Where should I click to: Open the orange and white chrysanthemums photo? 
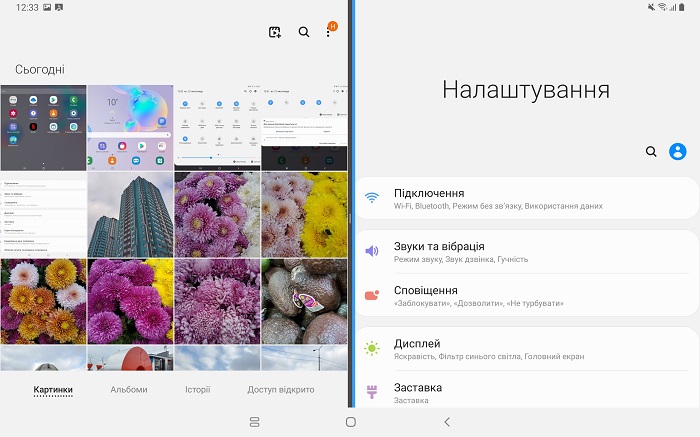43,301
